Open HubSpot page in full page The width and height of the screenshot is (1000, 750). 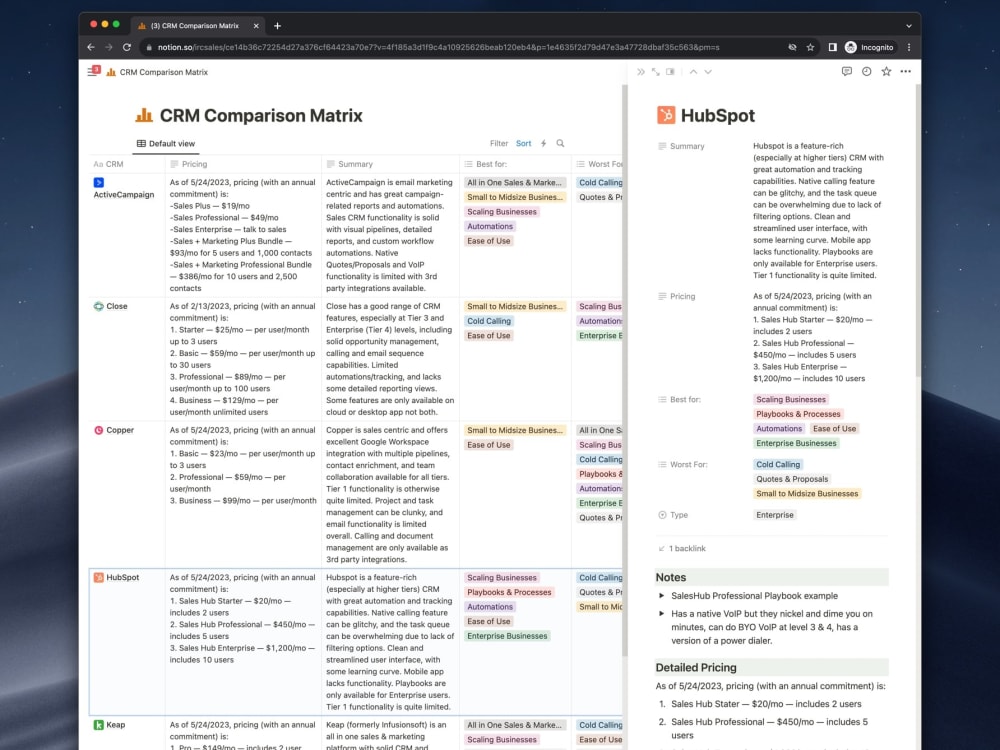(656, 72)
